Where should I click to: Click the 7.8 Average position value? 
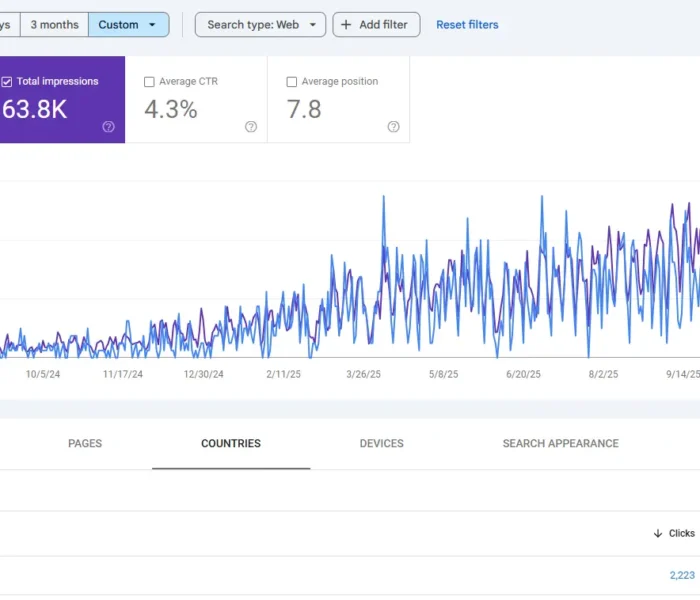pos(304,110)
